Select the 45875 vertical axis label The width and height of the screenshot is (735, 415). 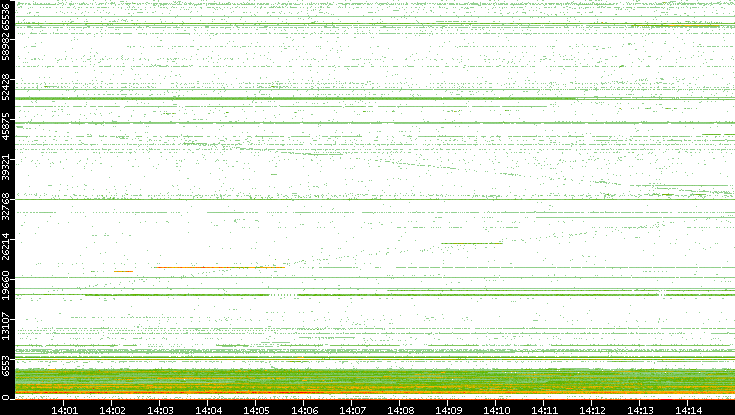8,132
